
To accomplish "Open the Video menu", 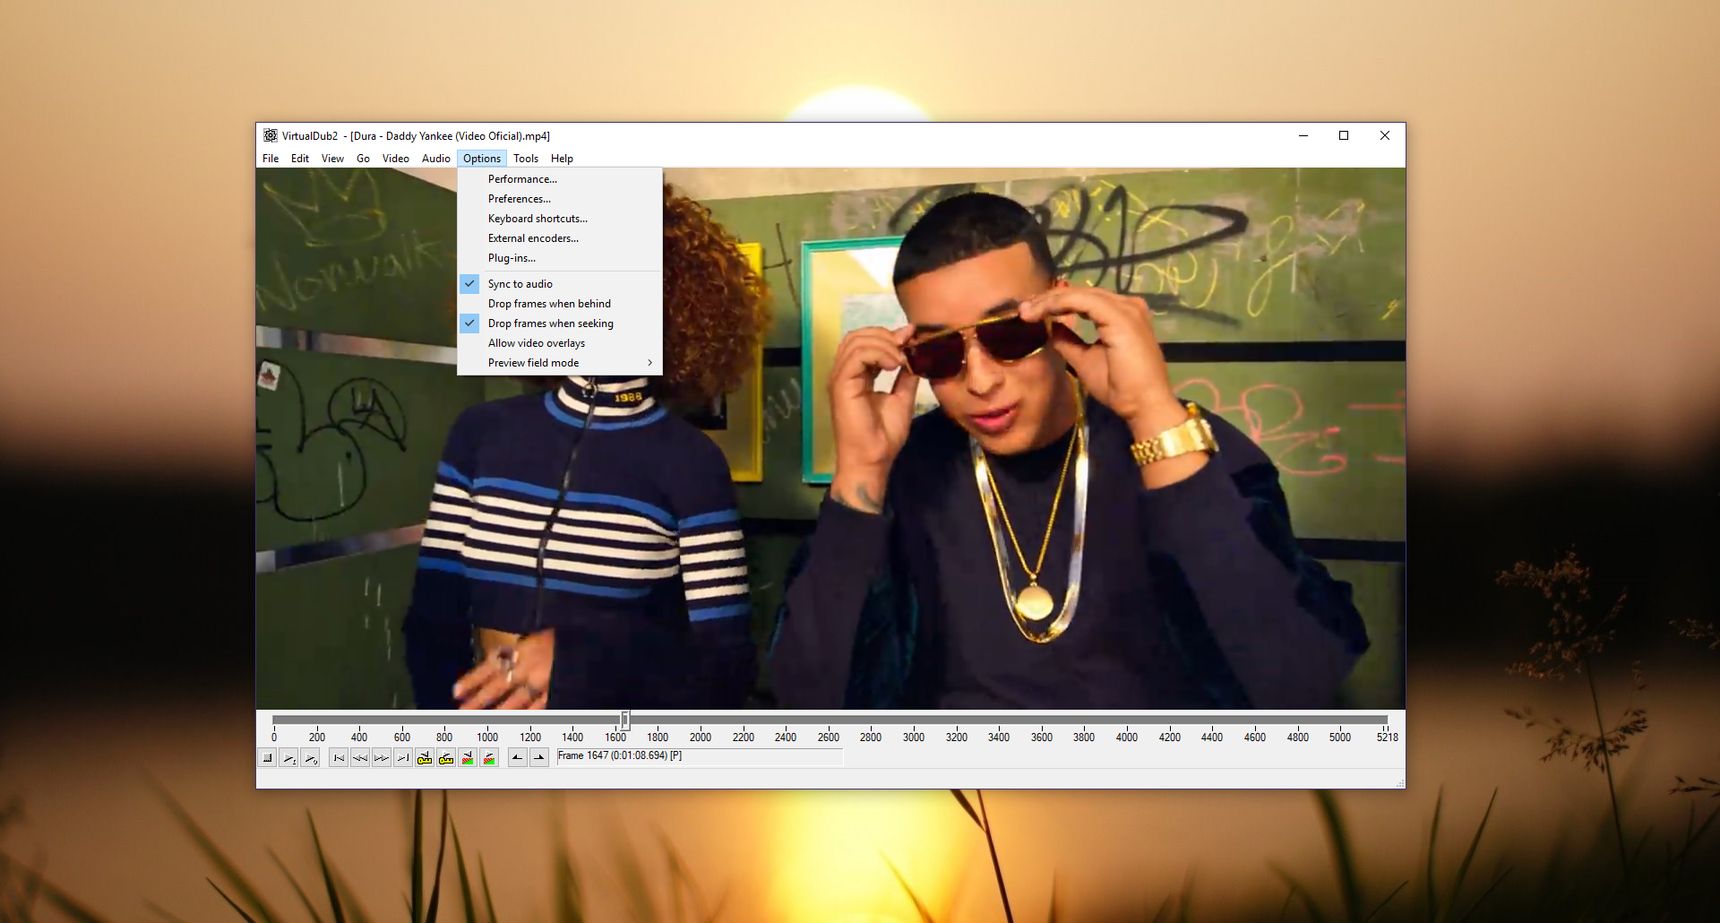I will (x=396, y=159).
